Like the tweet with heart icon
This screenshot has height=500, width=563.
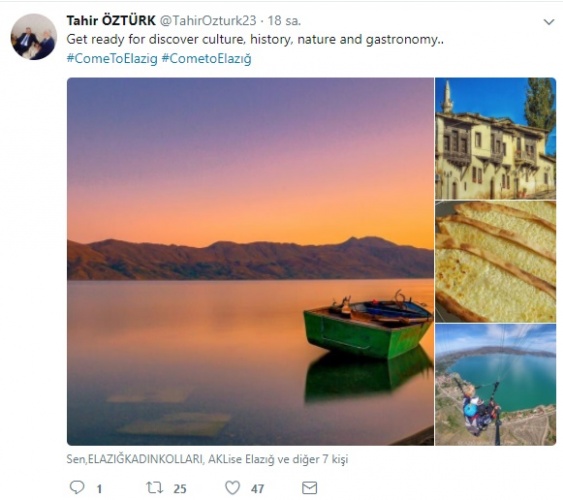(x=232, y=488)
